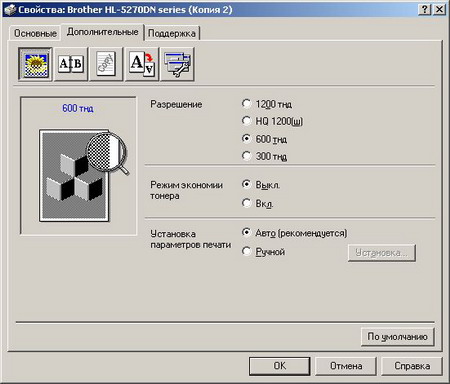The height and width of the screenshot is (384, 450).
Task: Switch to the Поддержка tab
Action: 172,33
